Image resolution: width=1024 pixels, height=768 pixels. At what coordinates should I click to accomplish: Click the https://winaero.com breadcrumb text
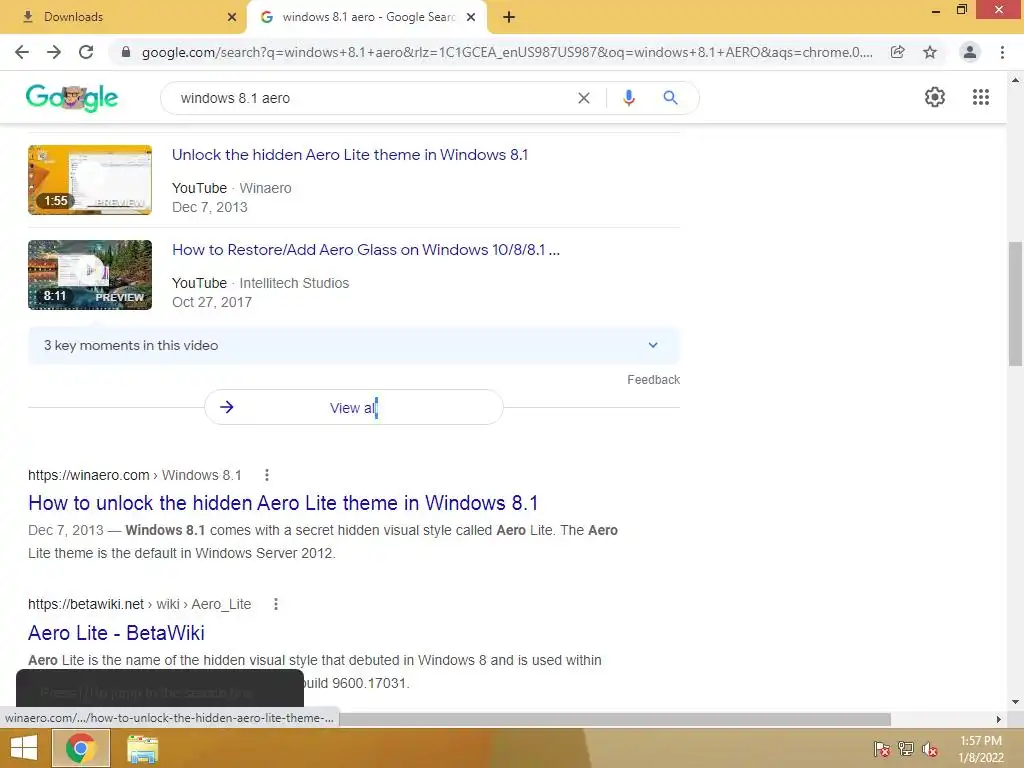pyautogui.click(x=88, y=475)
